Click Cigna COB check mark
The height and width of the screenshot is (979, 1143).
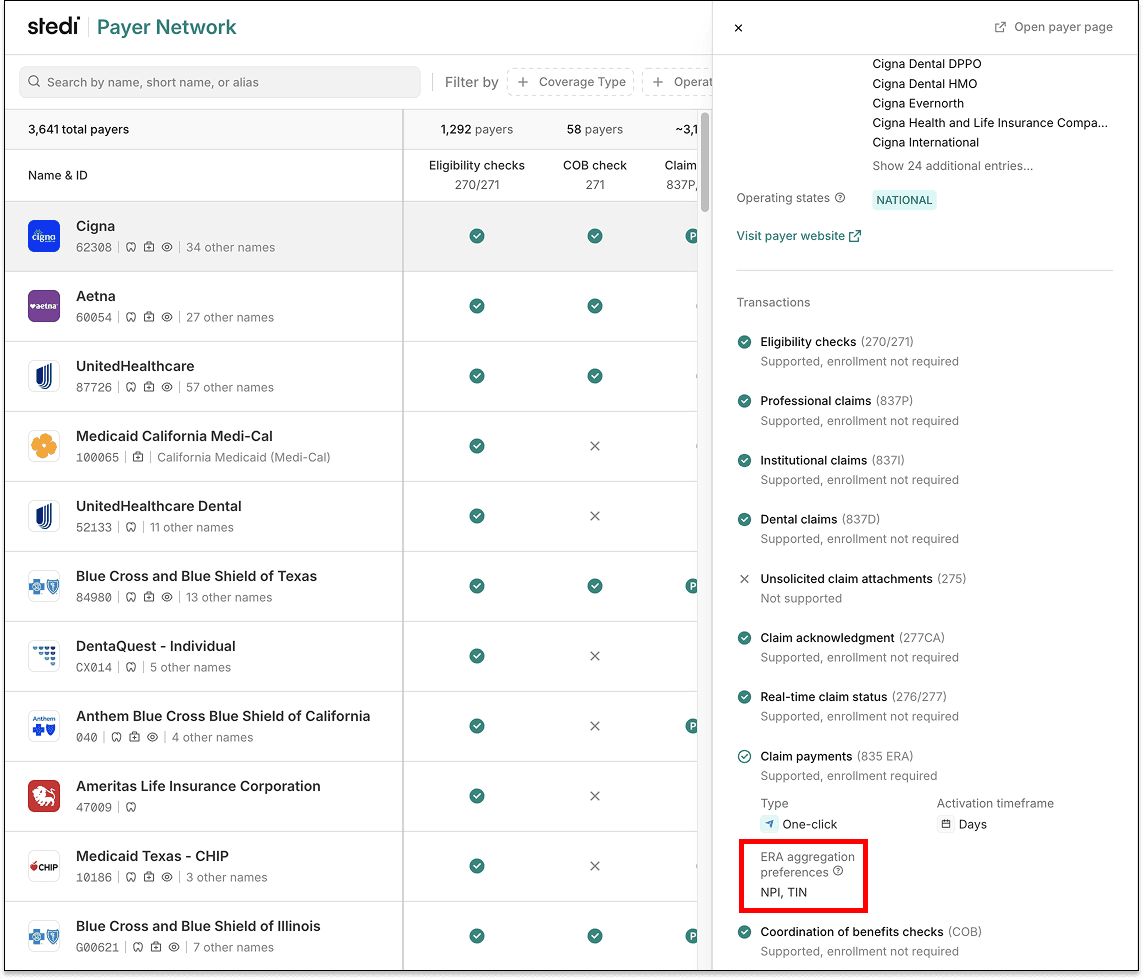pyautogui.click(x=595, y=236)
